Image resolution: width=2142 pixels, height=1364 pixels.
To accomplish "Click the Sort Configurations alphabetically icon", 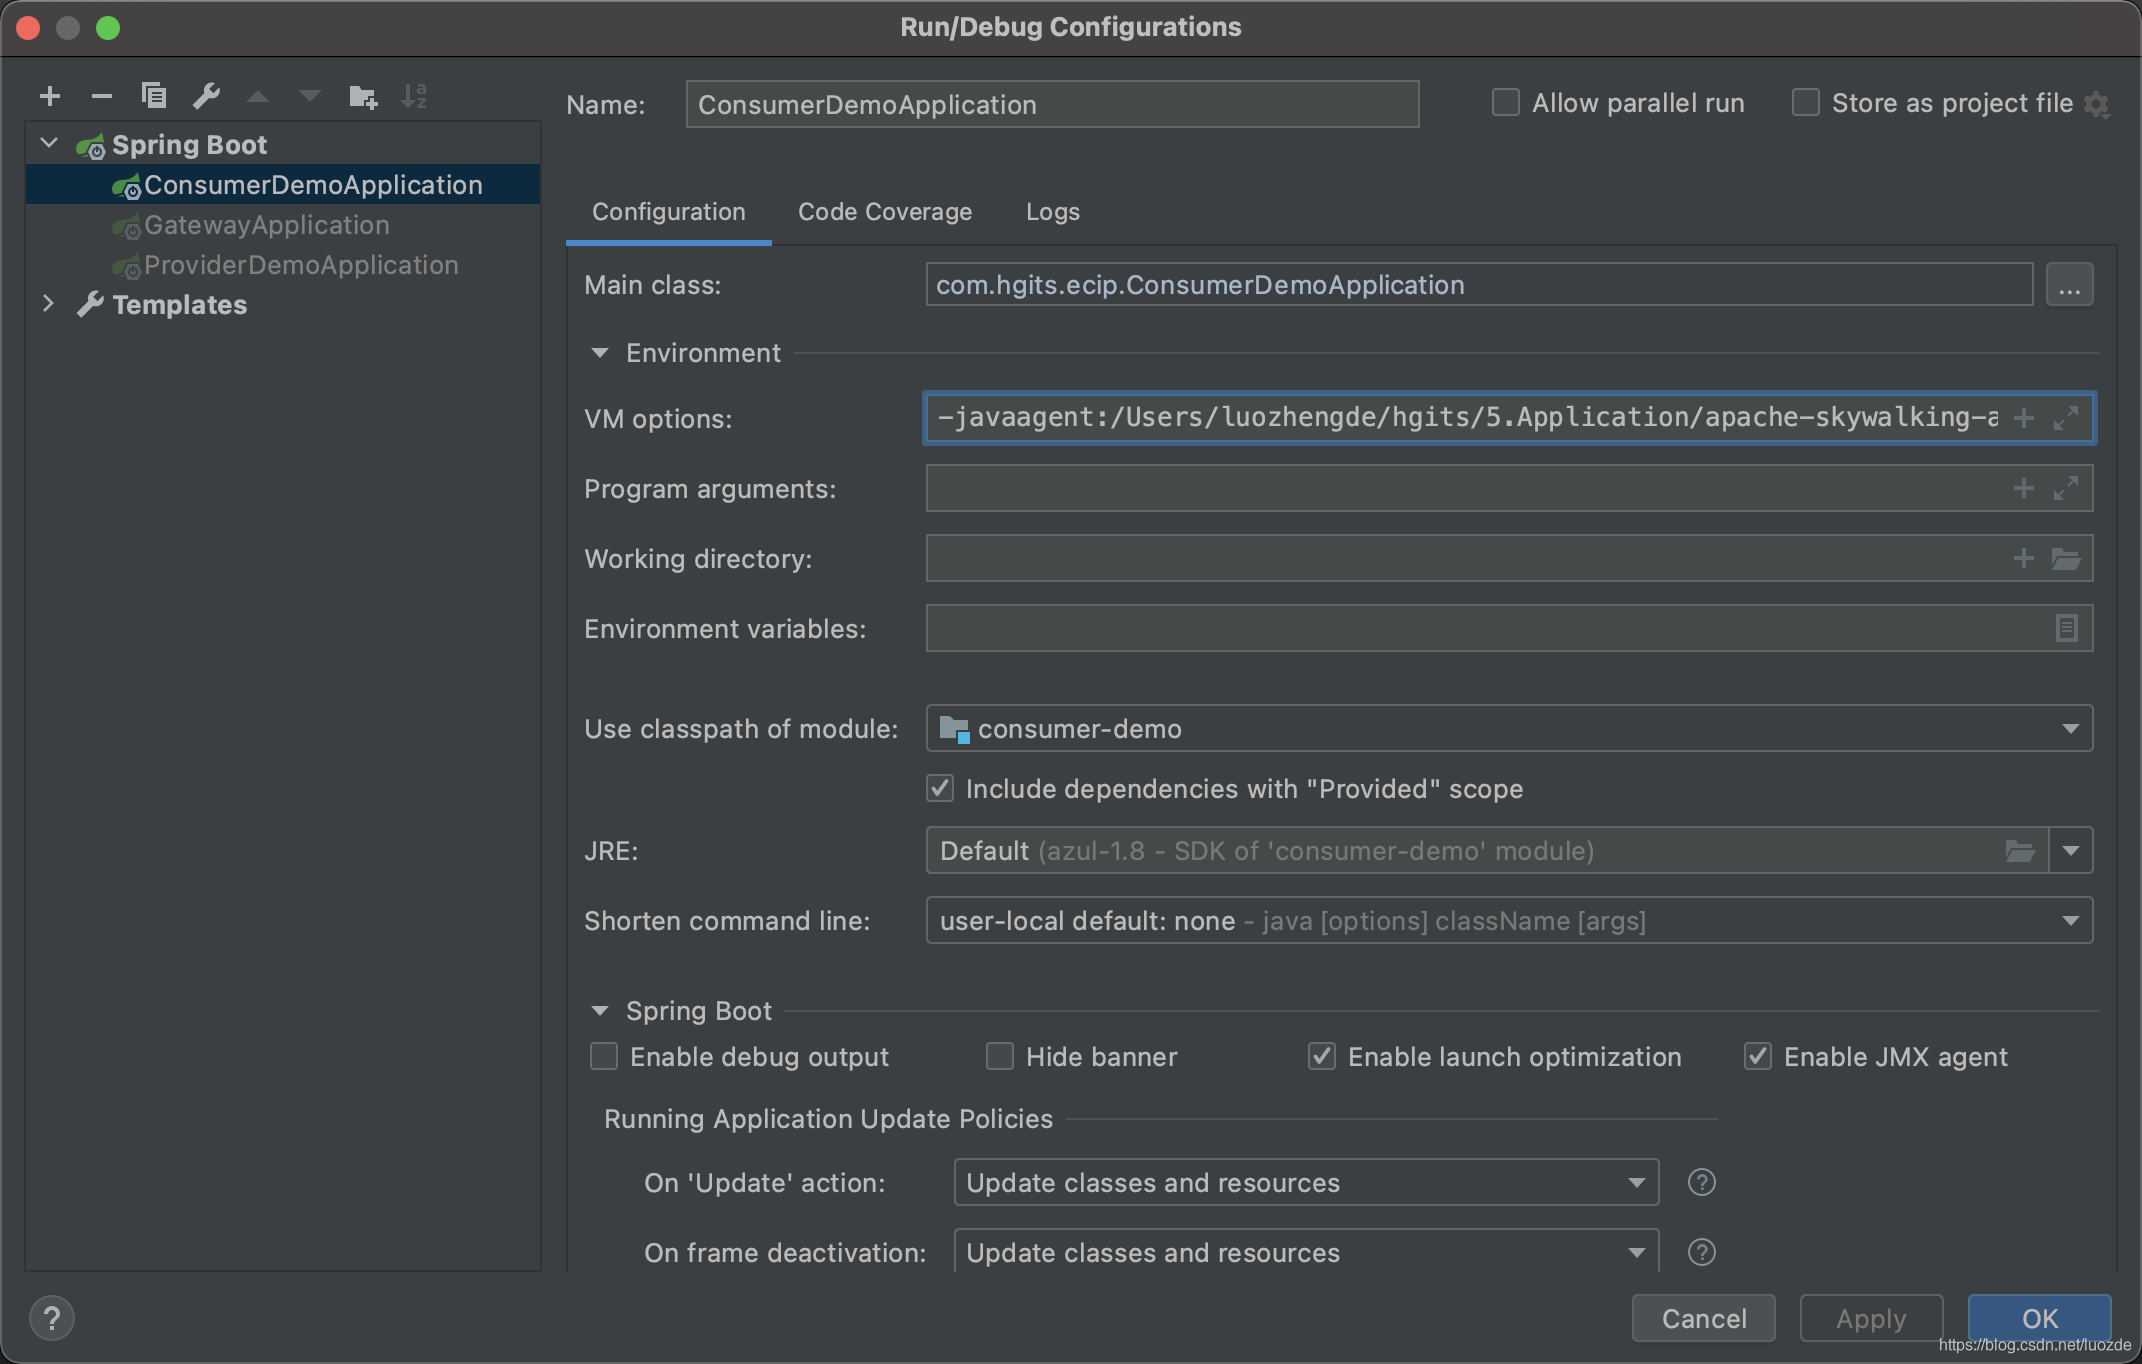I will coord(414,96).
